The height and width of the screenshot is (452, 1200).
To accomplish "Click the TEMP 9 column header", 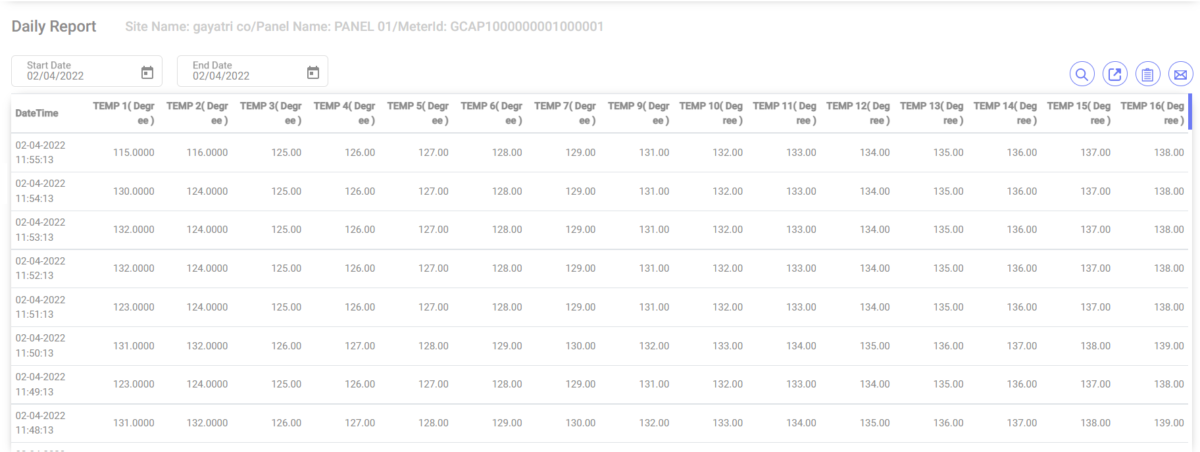I will 640,113.
